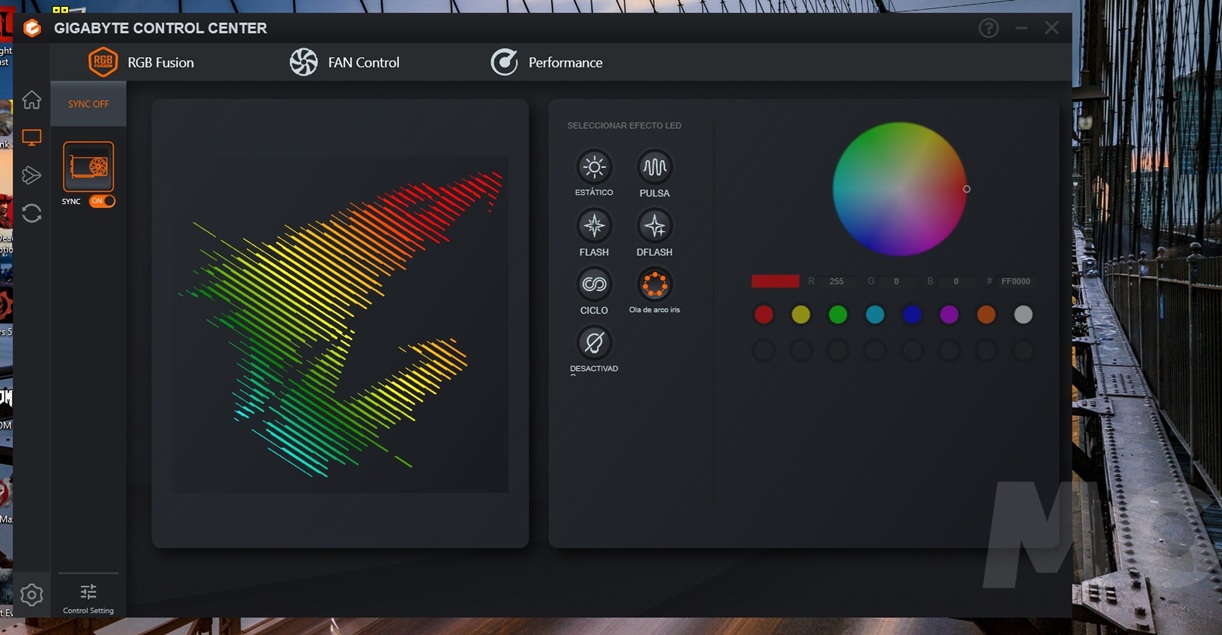The image size is (1222, 635).
Task: Activate the Ciclo color cycle effect
Action: [594, 285]
